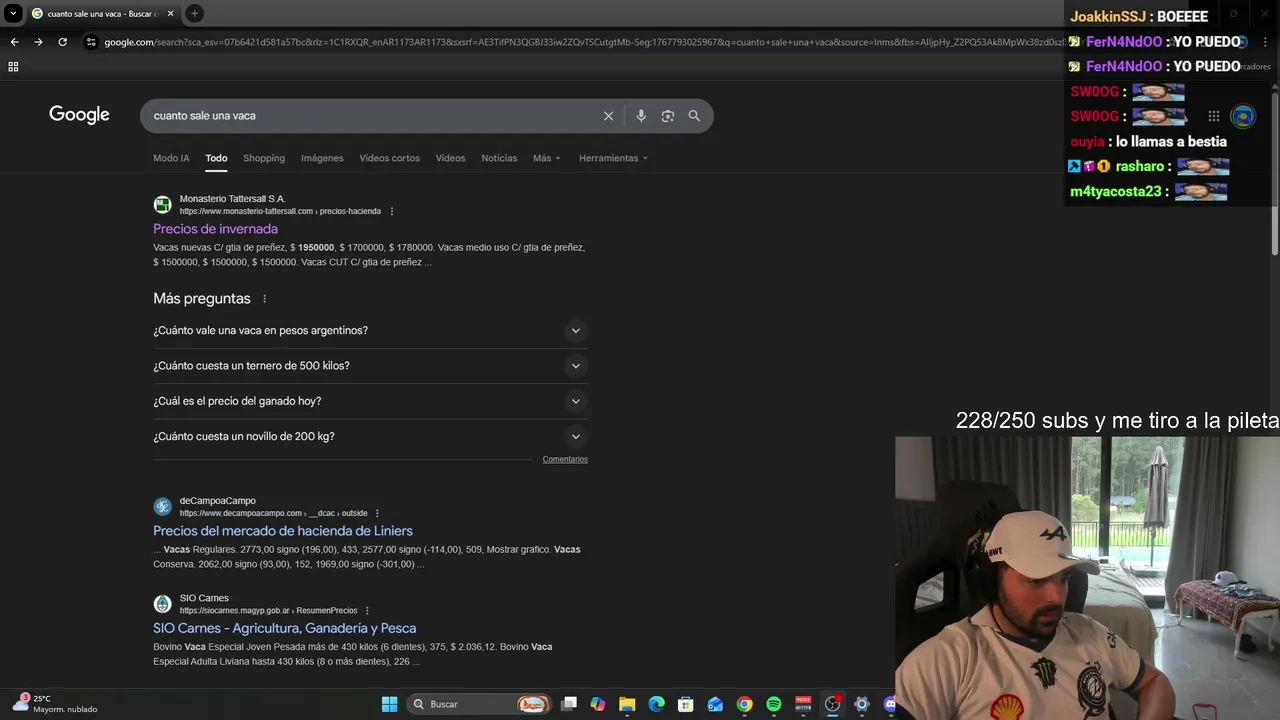
Task: Close the 'cuanto sale una vaca' tab
Action: pos(170,13)
